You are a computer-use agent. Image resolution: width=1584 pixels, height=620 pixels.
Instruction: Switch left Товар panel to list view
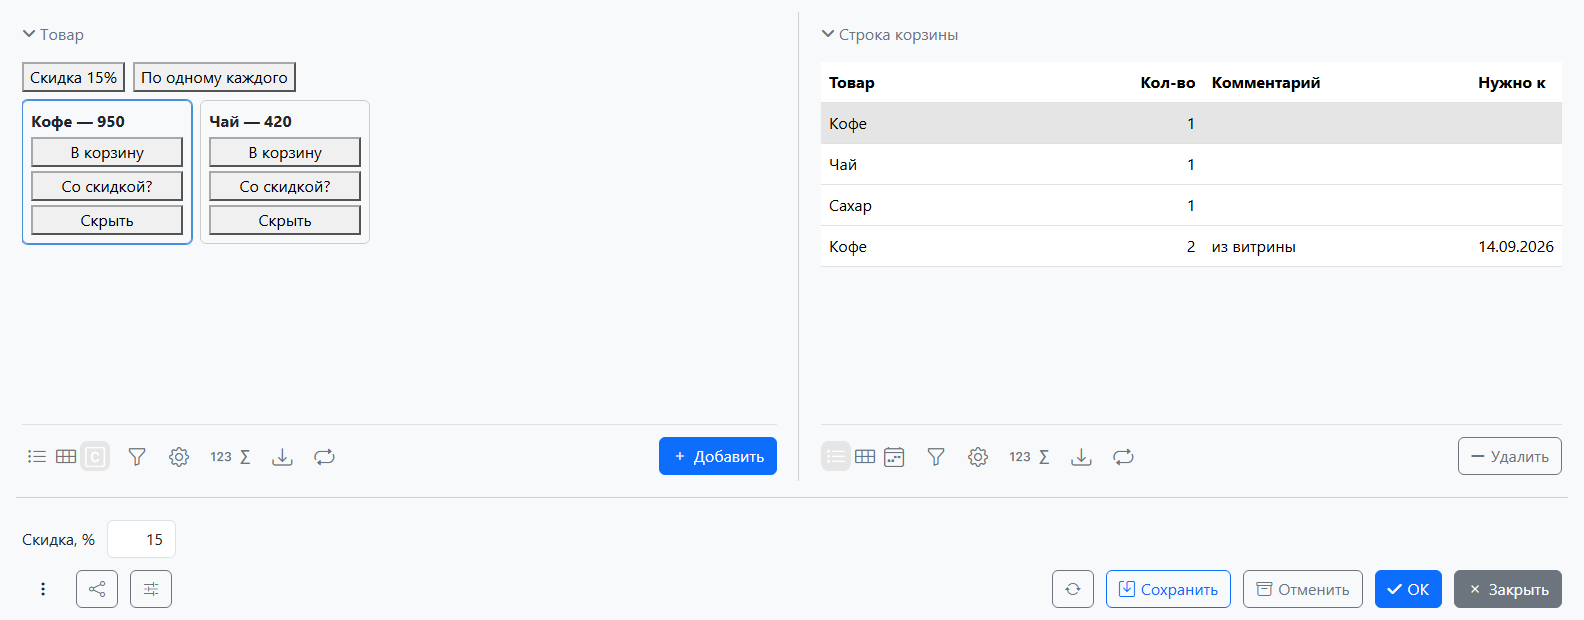(37, 457)
